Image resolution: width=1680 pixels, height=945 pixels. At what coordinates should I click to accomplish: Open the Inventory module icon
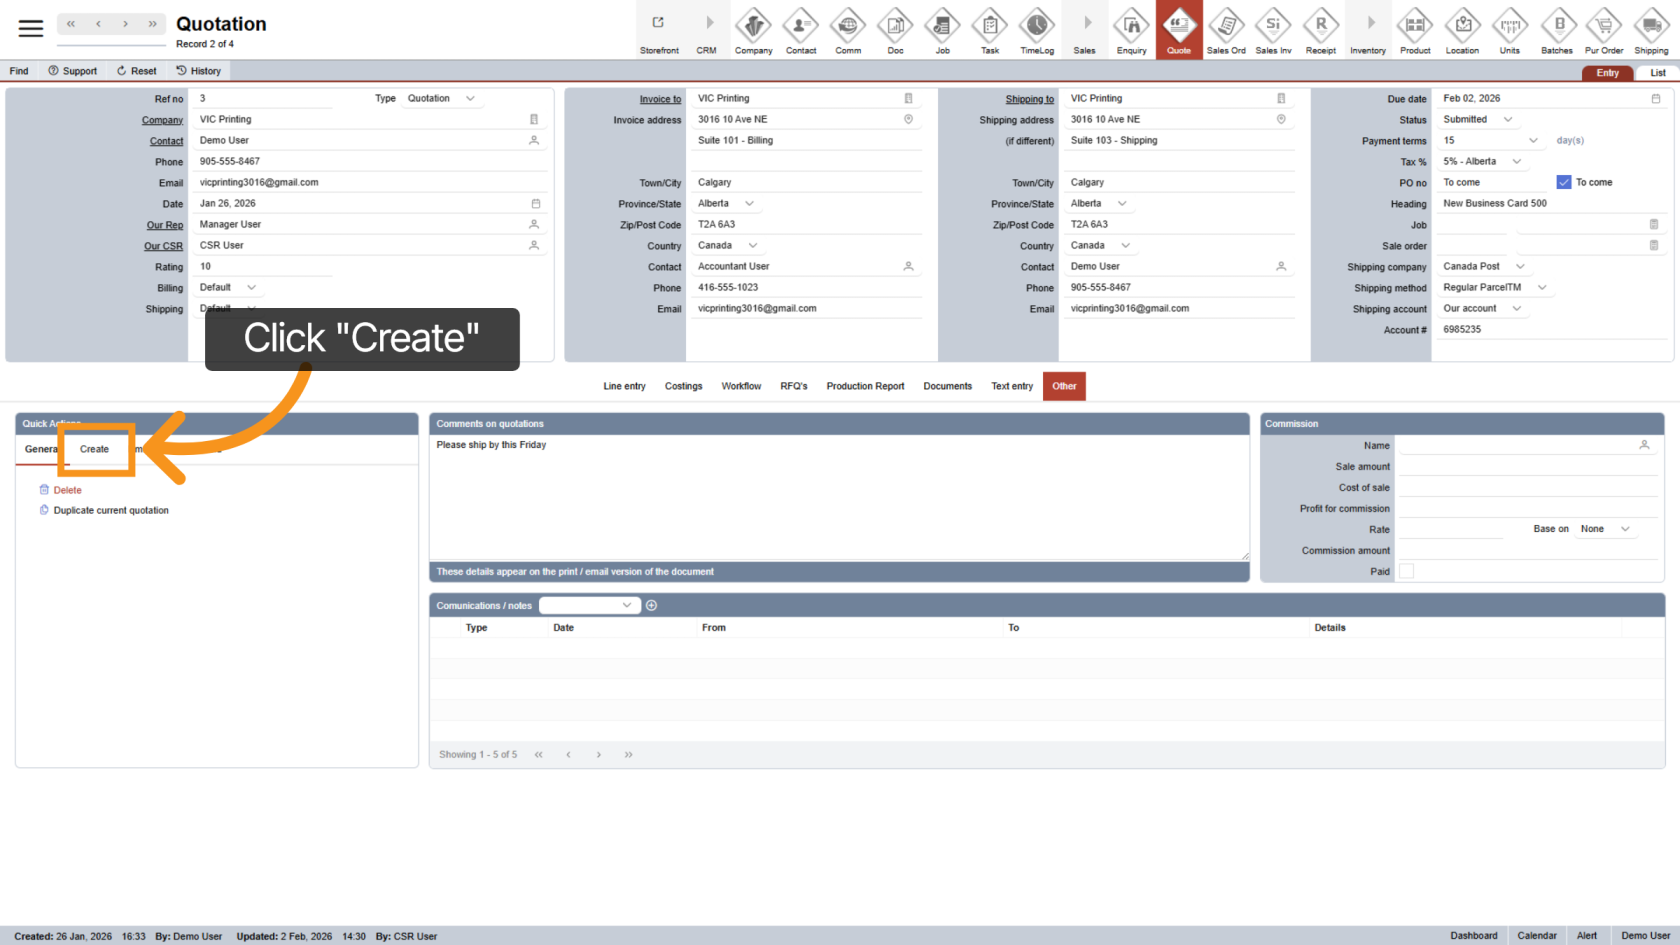point(1368,29)
